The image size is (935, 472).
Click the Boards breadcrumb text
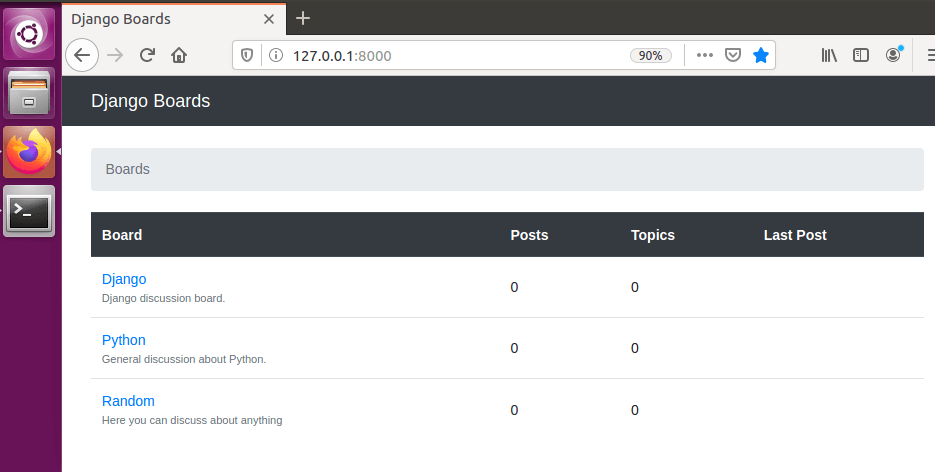point(128,169)
